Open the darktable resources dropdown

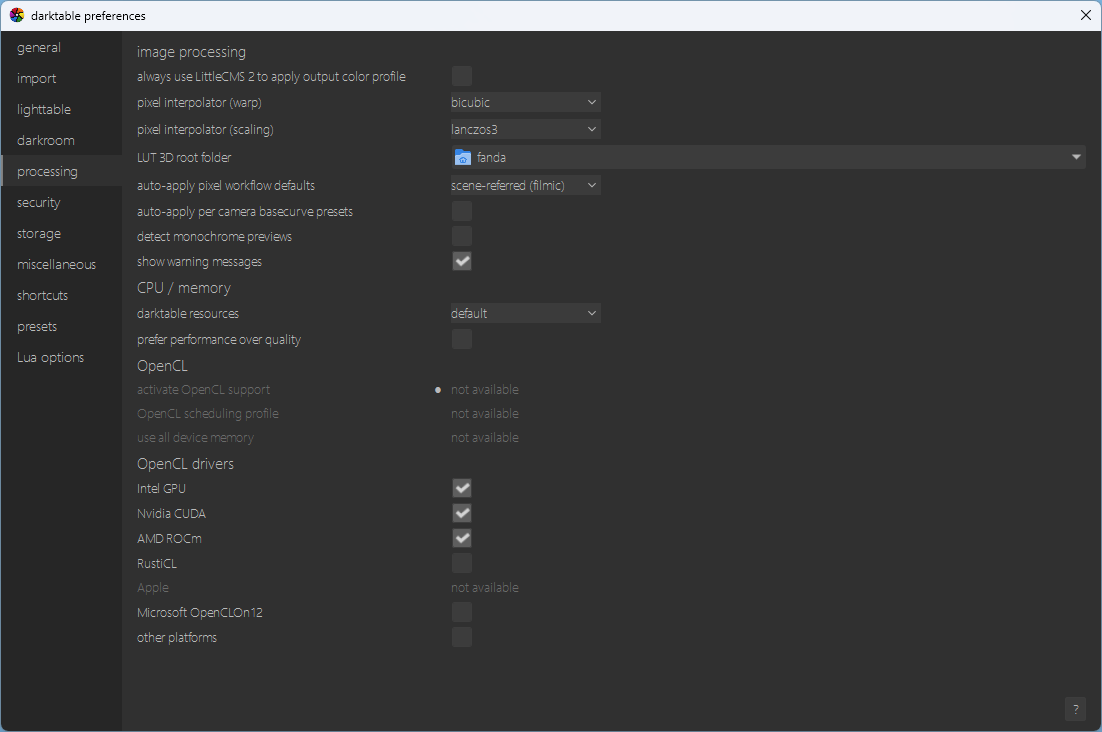click(x=525, y=313)
